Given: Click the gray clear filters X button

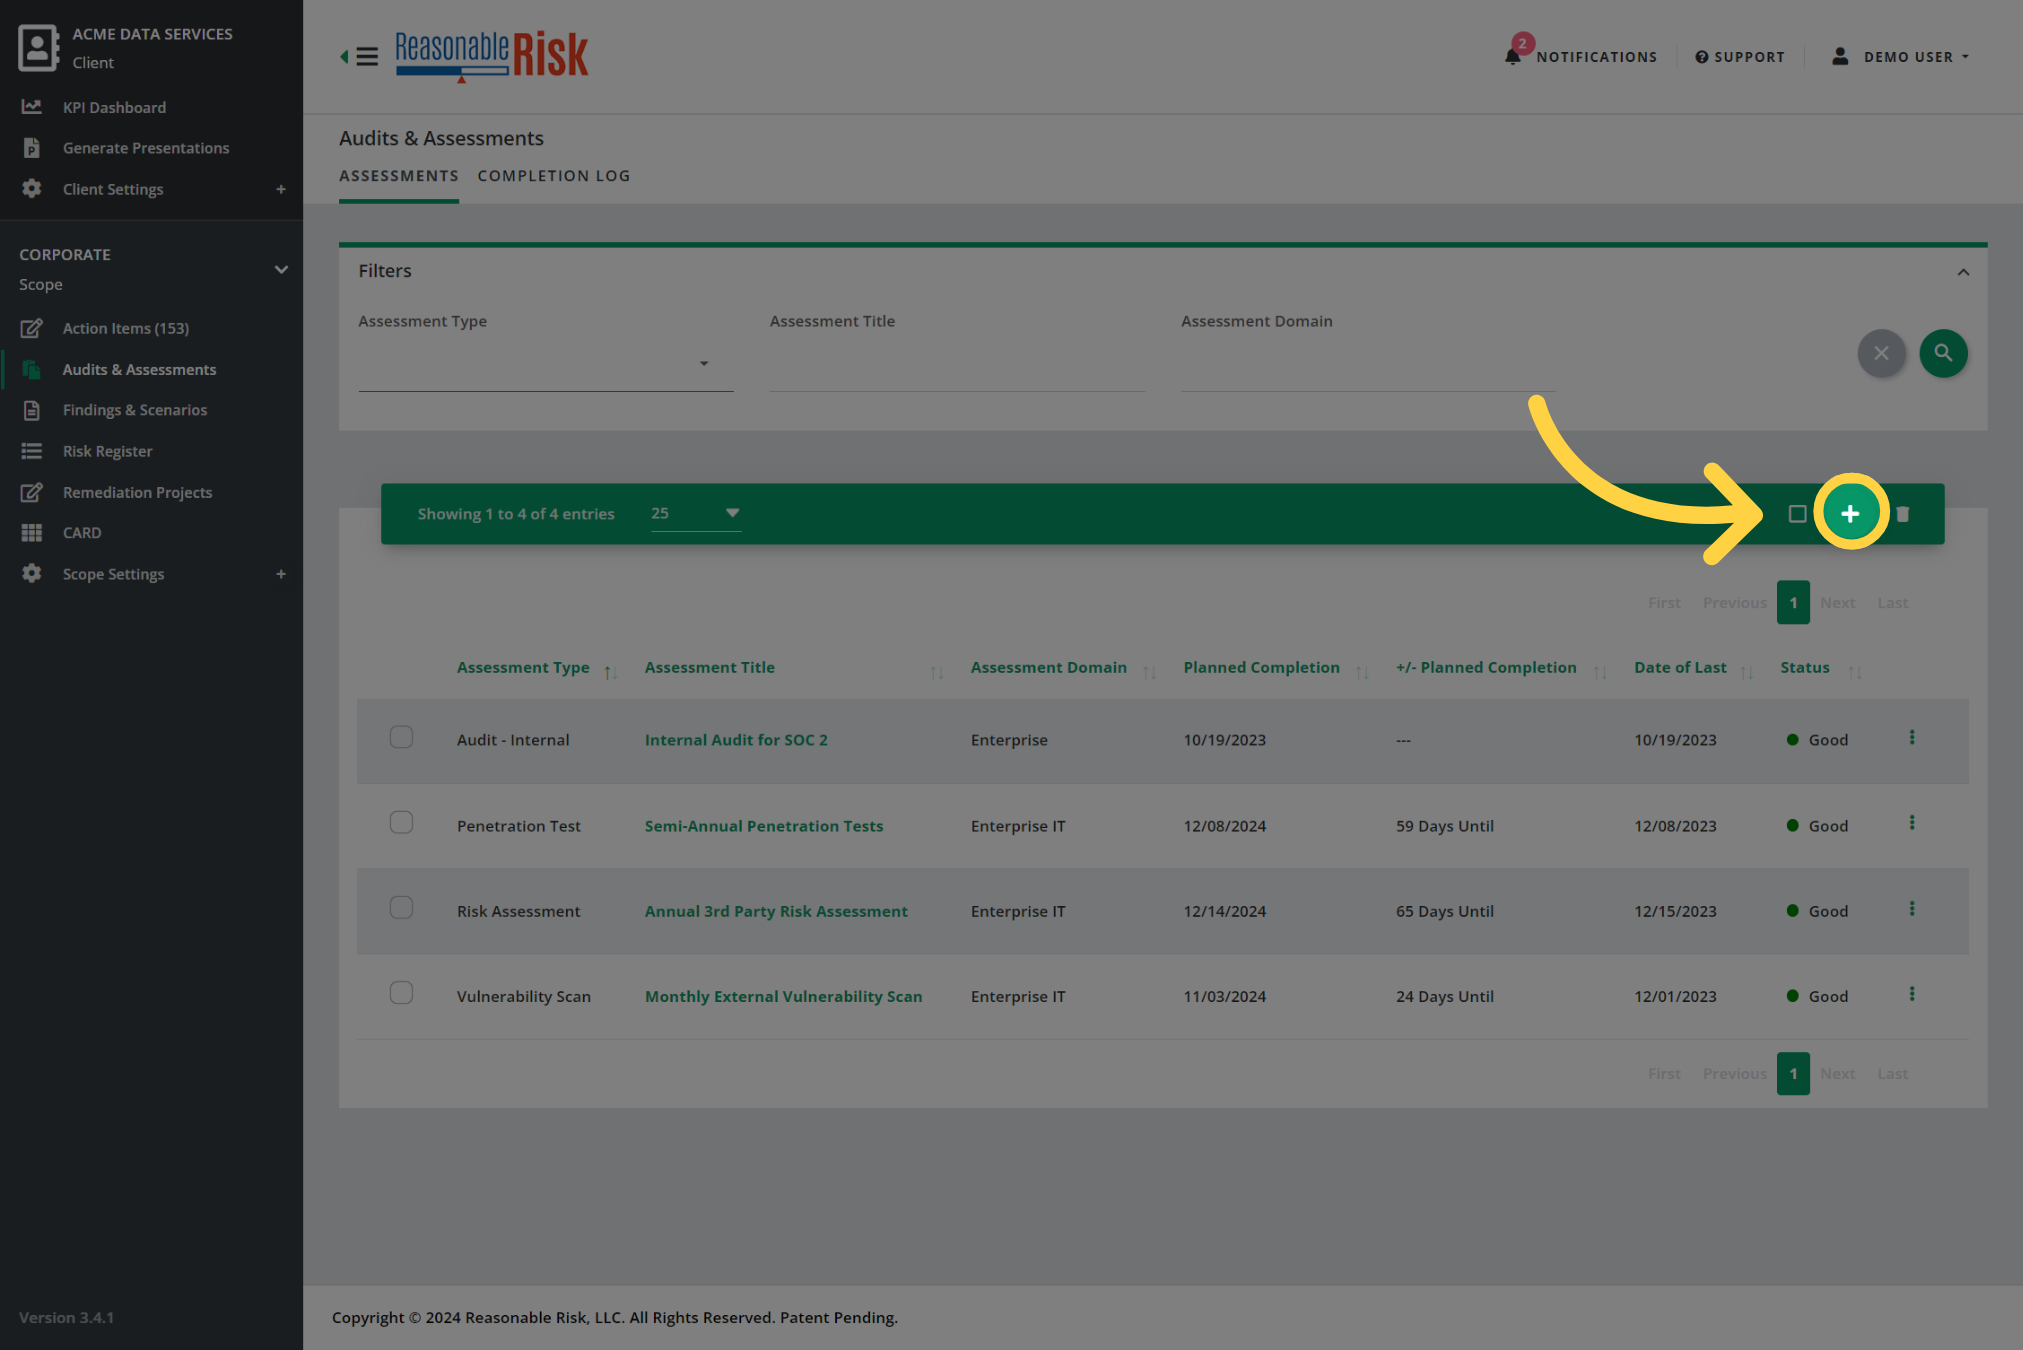Looking at the screenshot, I should point(1881,353).
